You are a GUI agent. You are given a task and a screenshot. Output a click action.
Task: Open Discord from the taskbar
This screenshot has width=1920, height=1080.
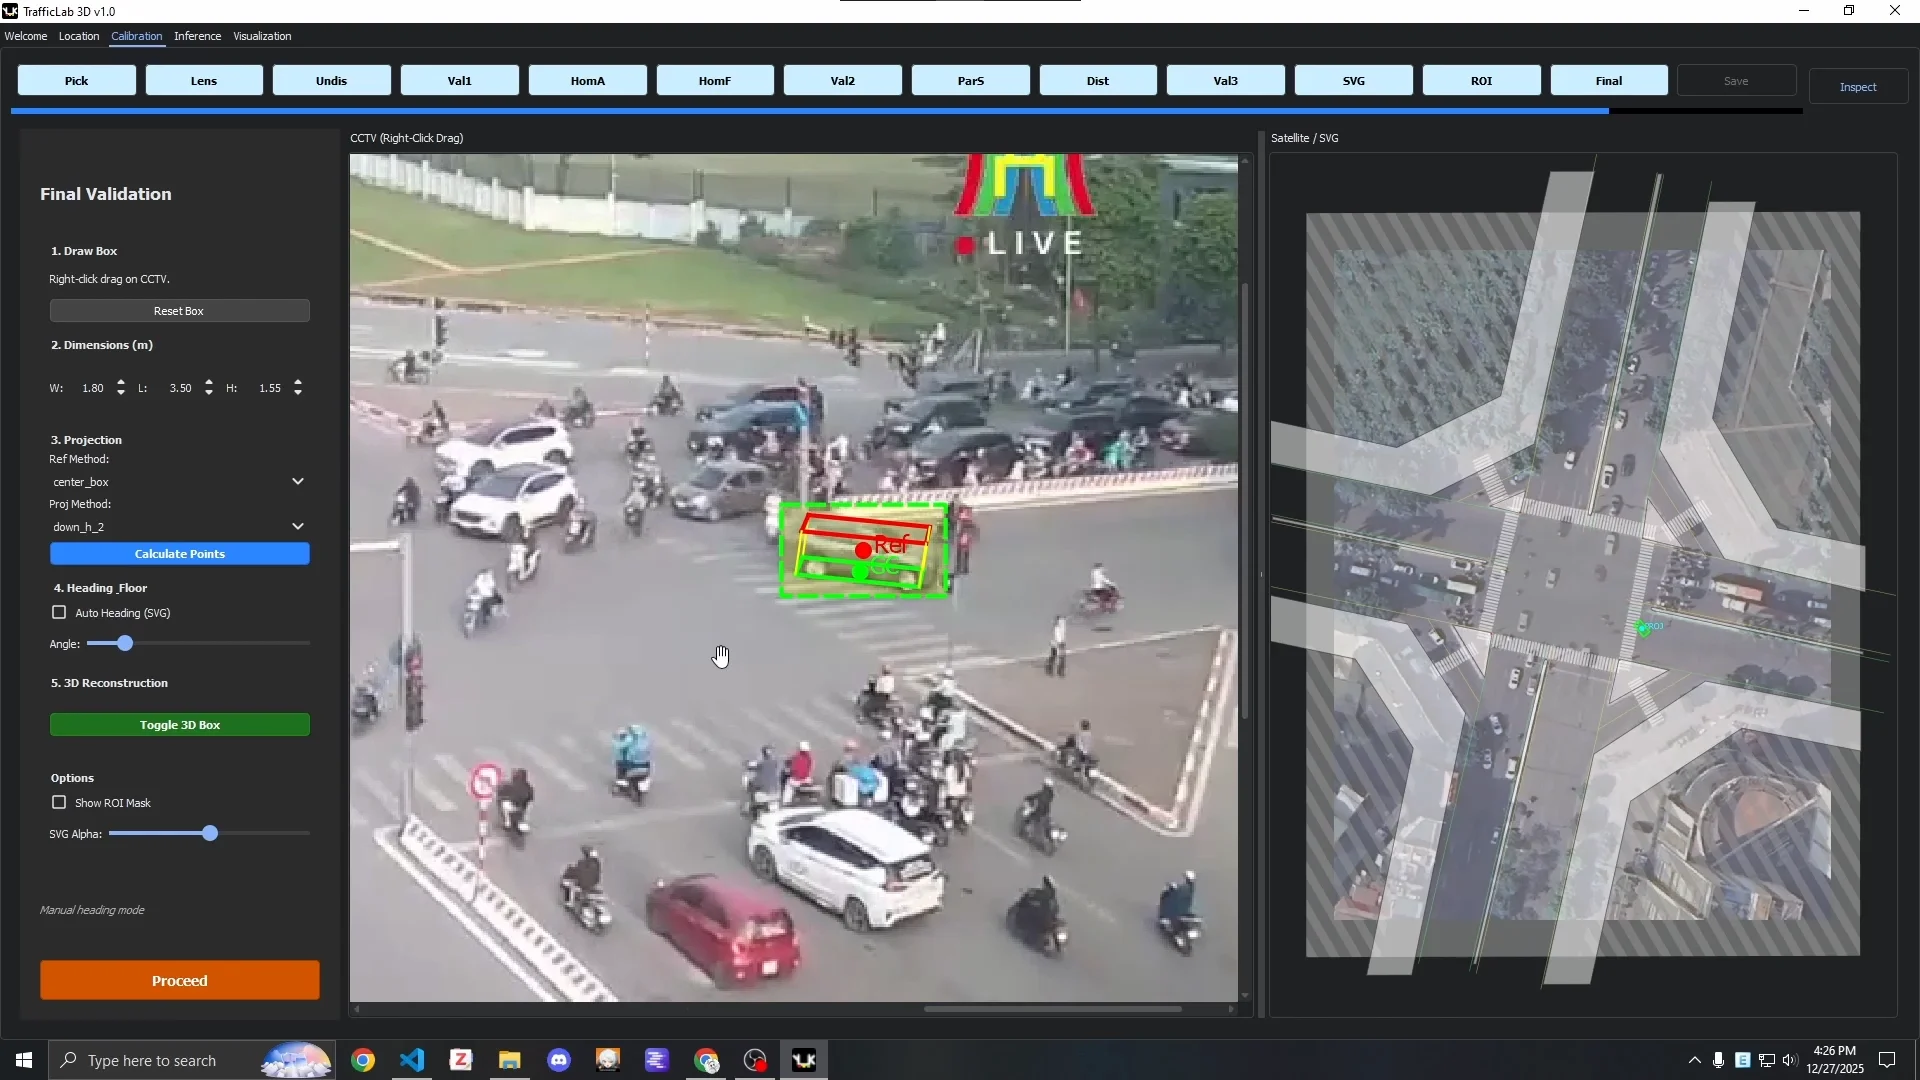pos(559,1060)
